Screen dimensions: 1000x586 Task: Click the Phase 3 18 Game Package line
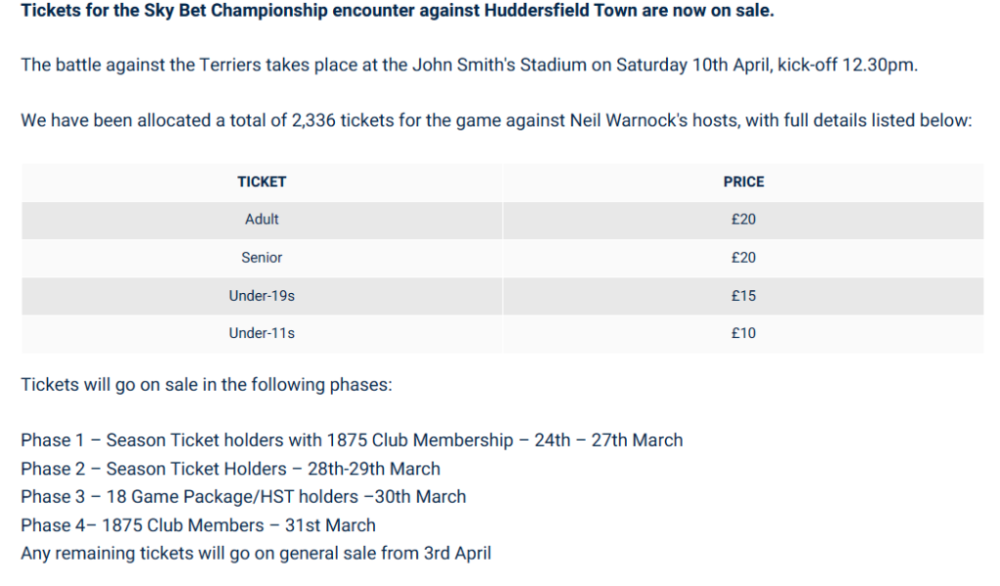coord(243,496)
